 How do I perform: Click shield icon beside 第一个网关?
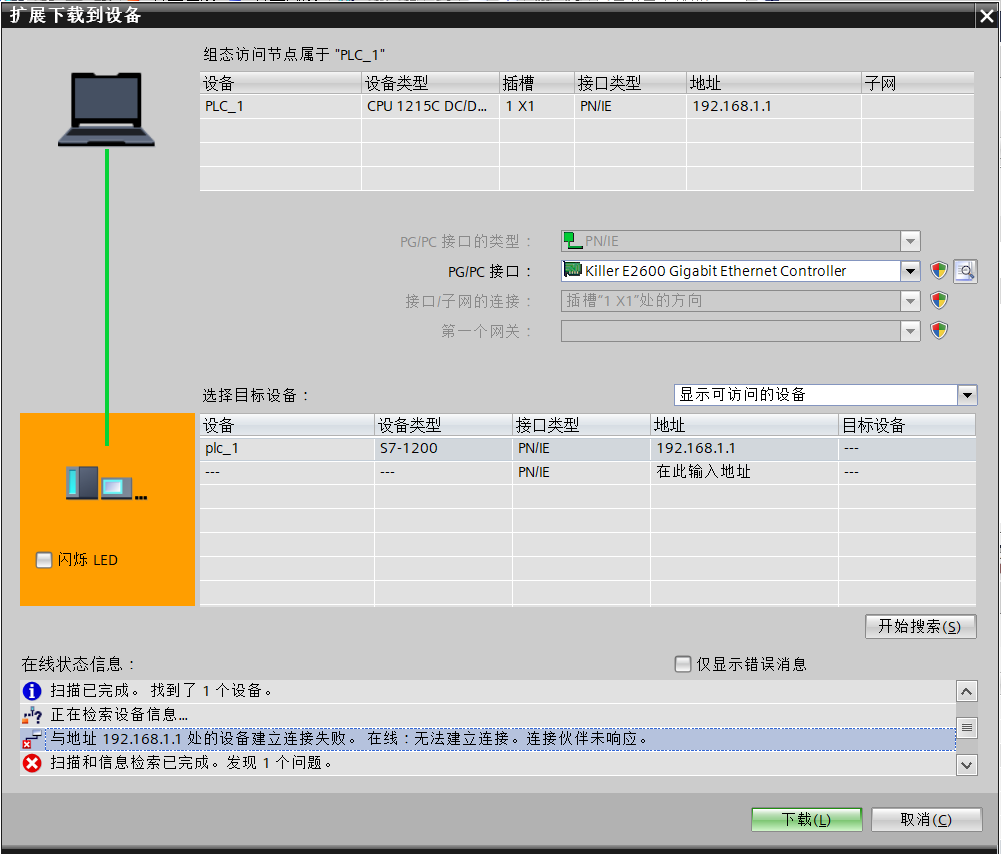pyautogui.click(x=938, y=331)
